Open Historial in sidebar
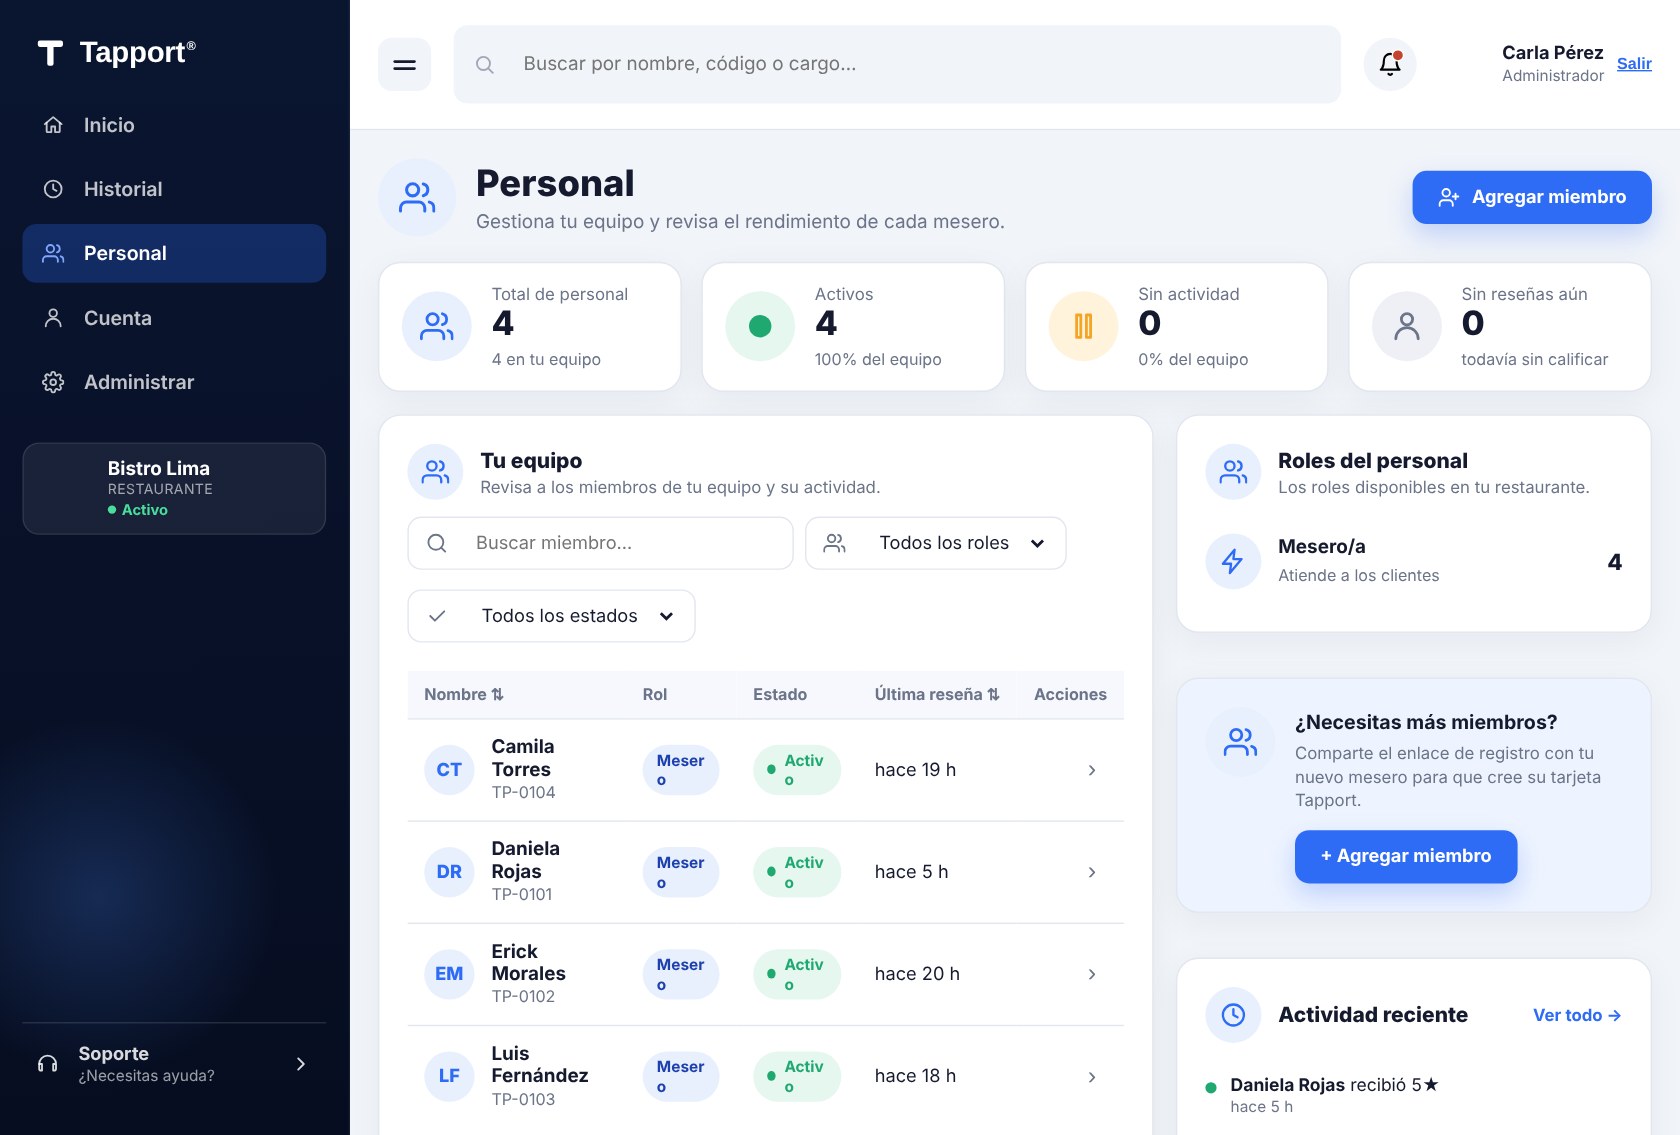The height and width of the screenshot is (1135, 1680). tap(174, 189)
